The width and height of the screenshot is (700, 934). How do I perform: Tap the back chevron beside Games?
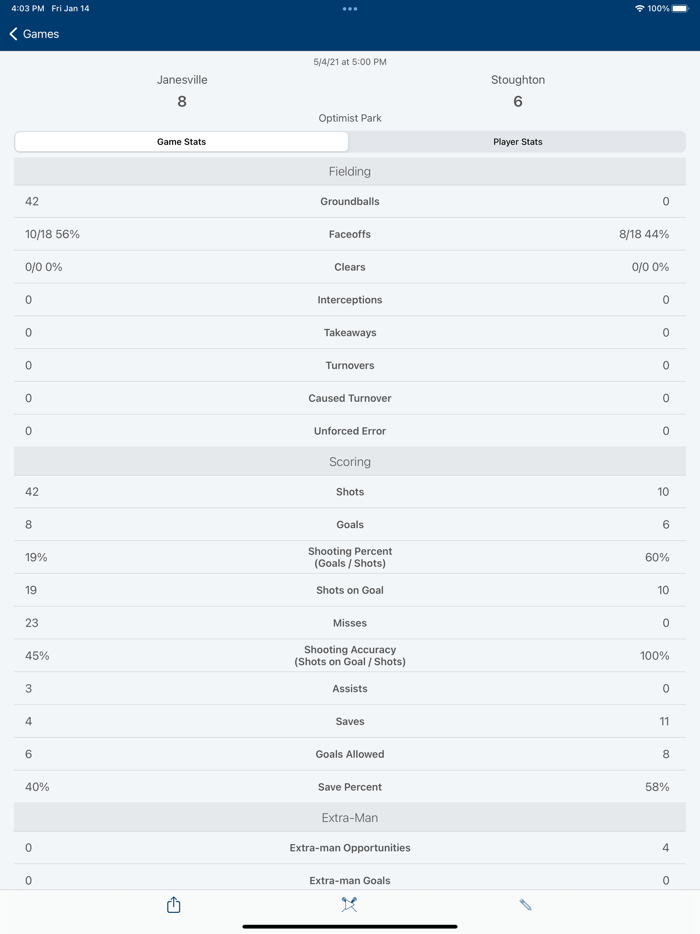[x=12, y=33]
